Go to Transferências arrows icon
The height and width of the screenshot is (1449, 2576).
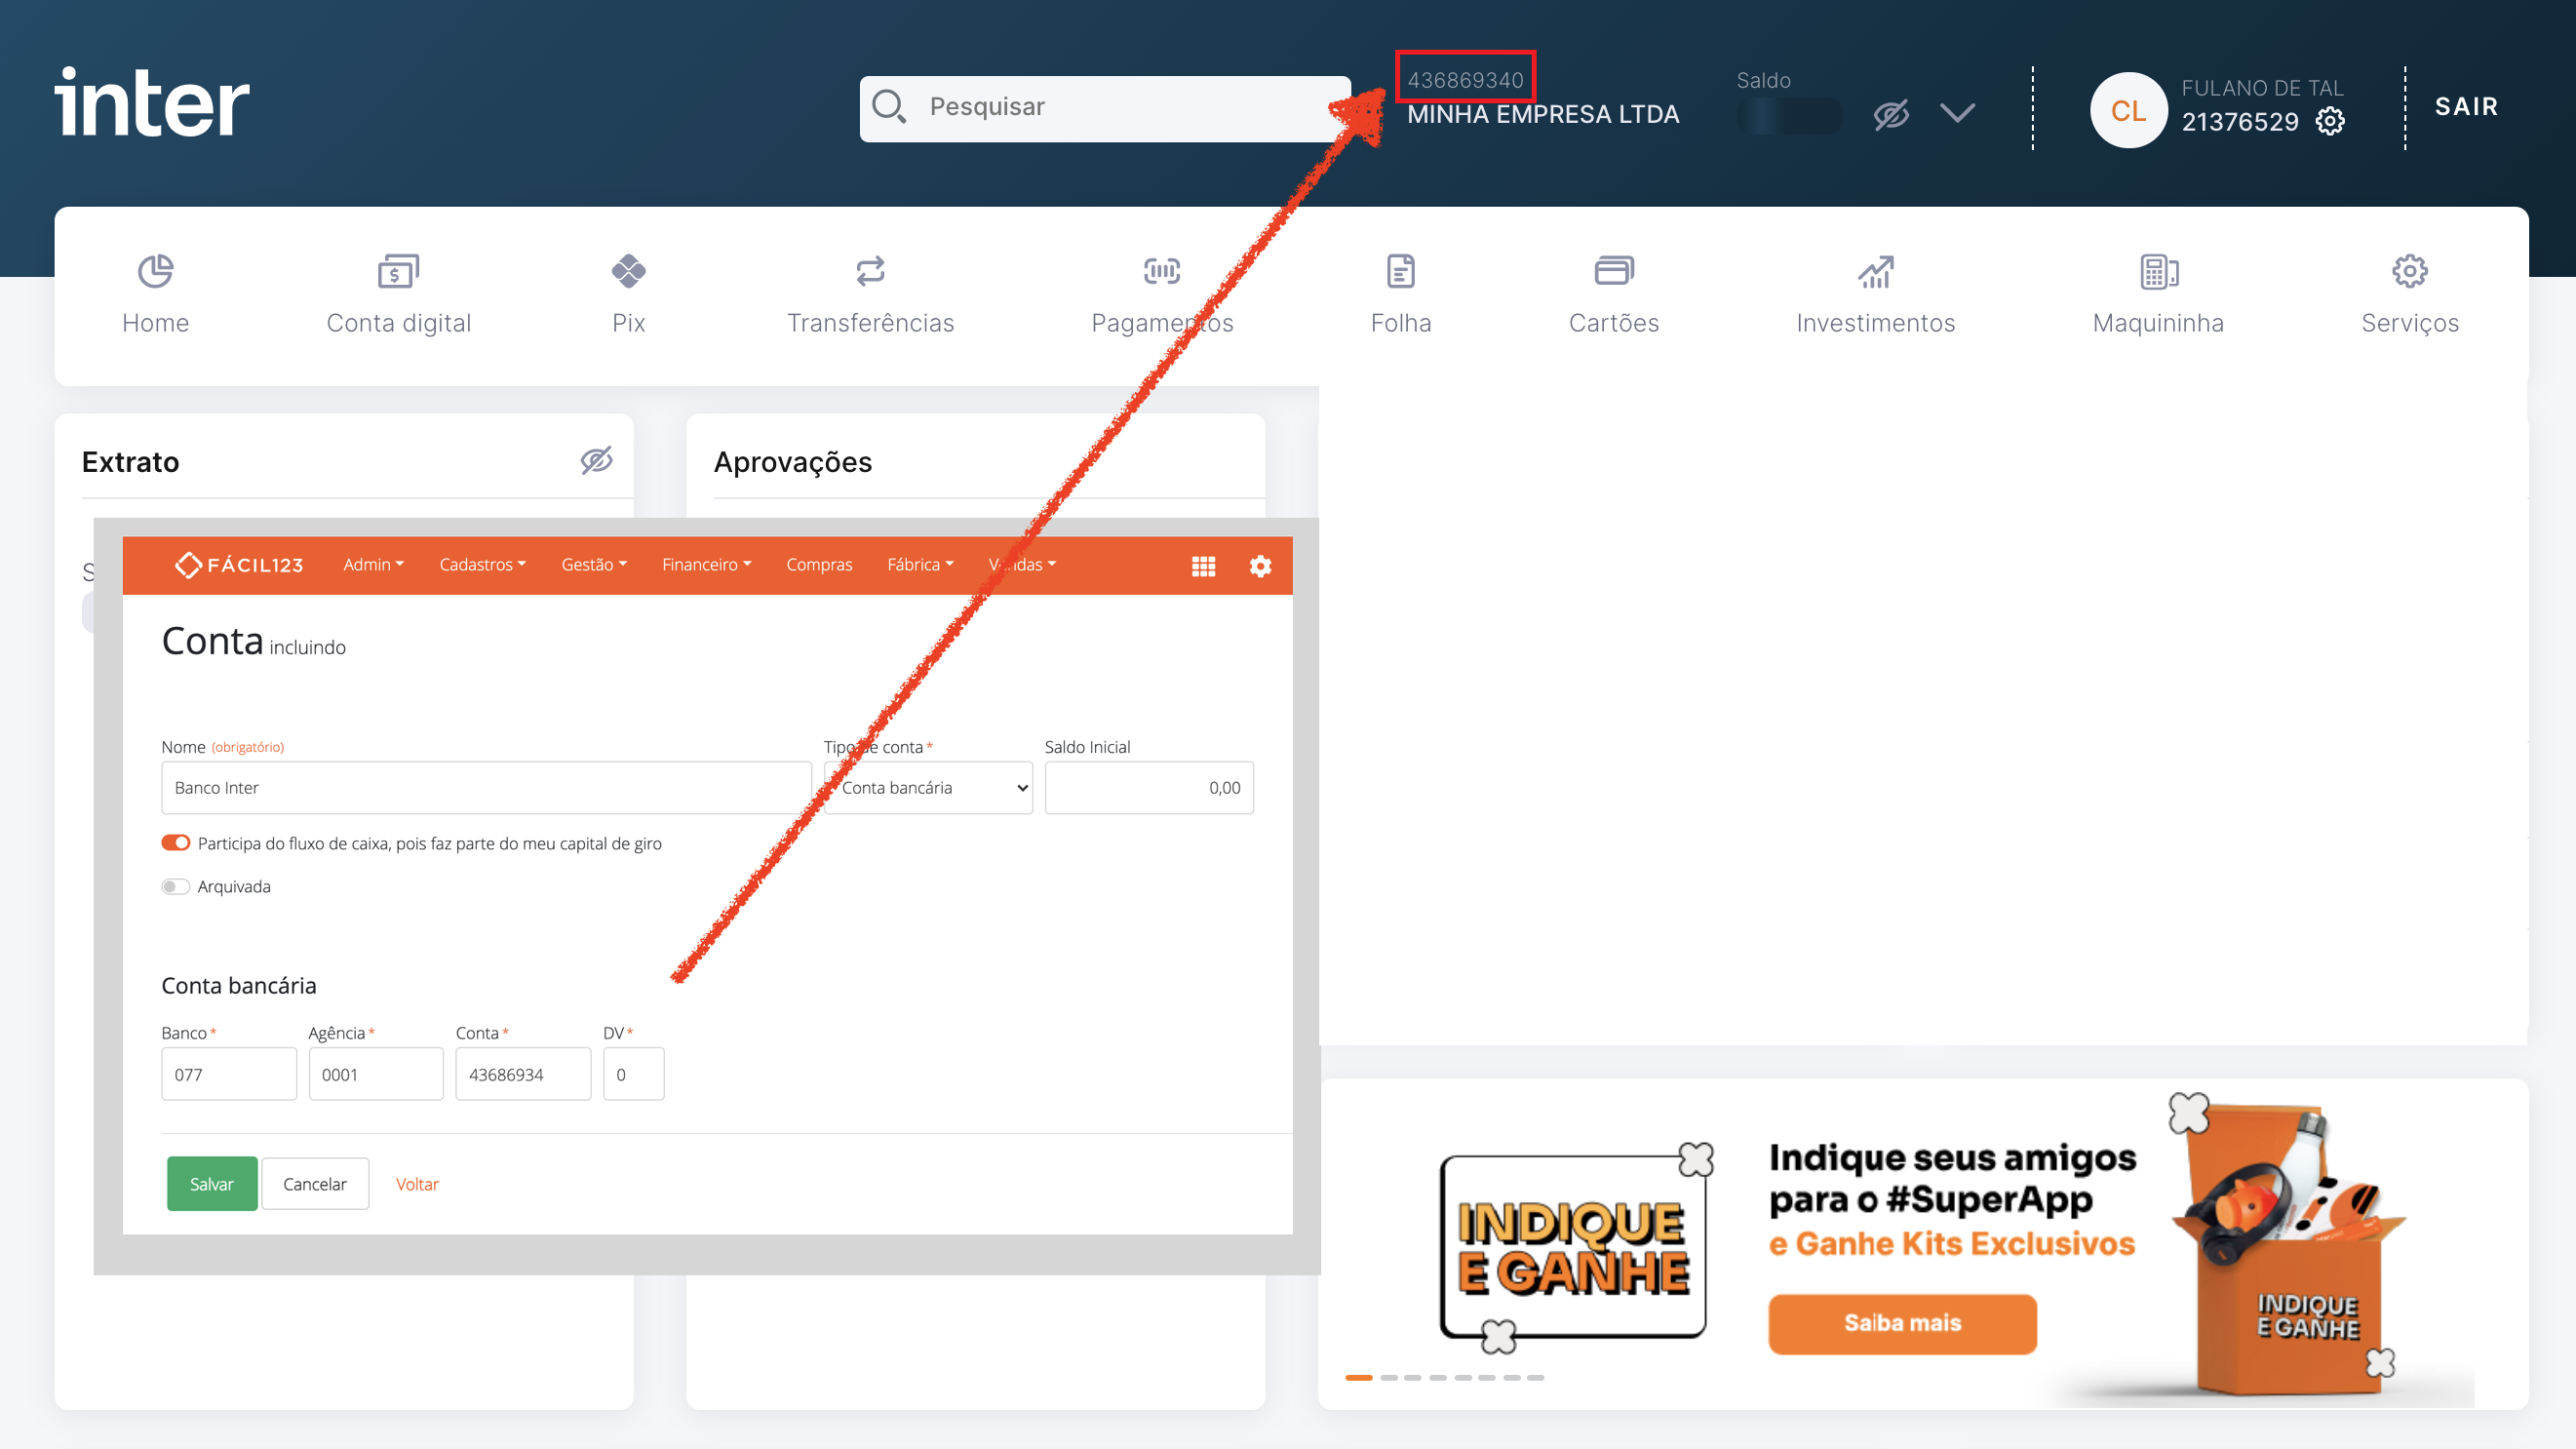pos(870,271)
